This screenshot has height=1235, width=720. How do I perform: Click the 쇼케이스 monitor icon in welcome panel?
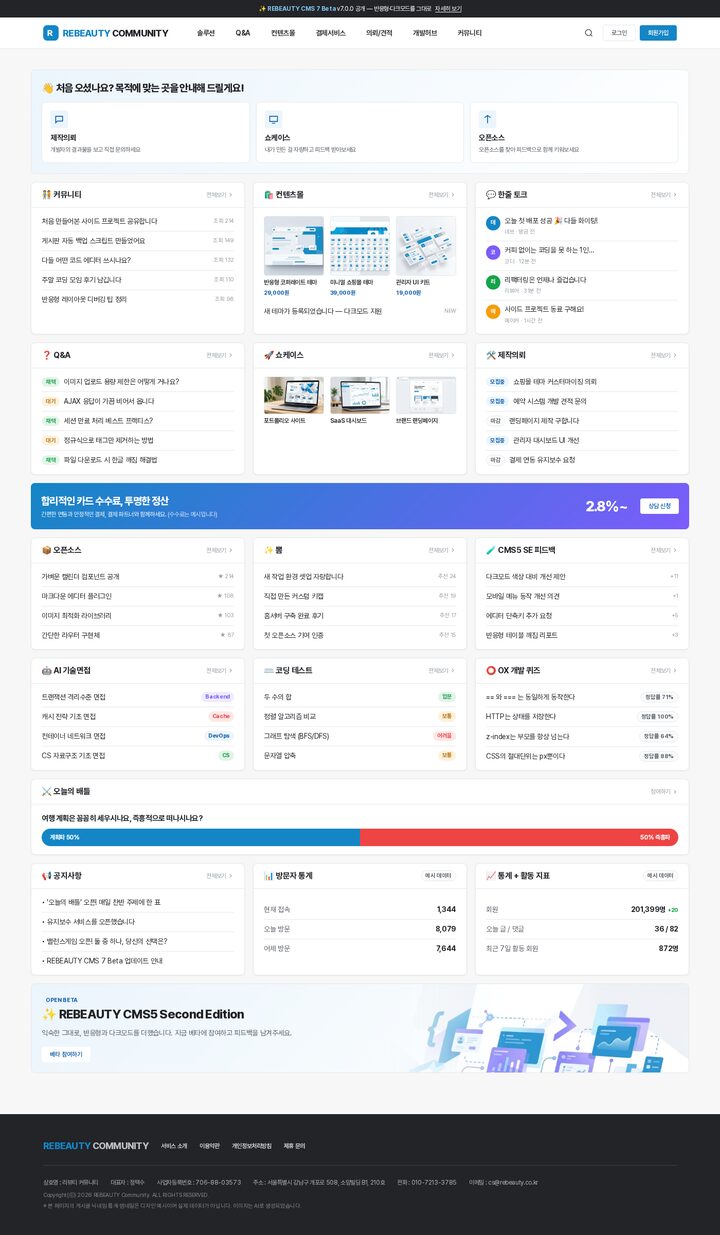273,118
